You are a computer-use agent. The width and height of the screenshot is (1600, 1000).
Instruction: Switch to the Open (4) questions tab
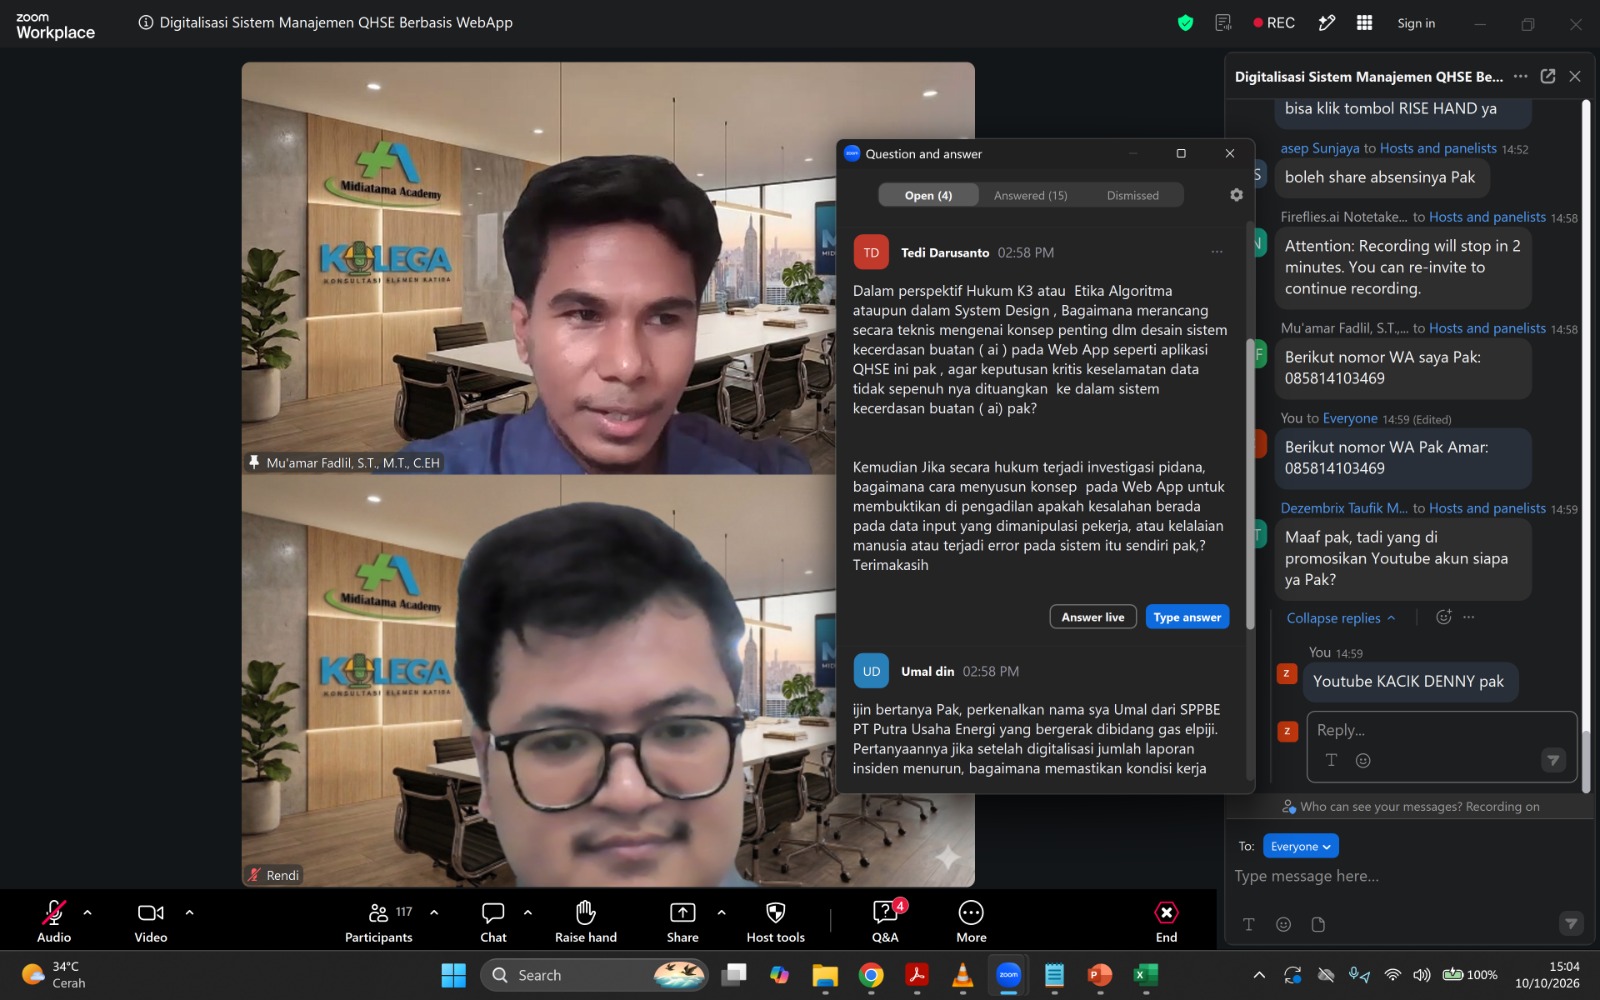(x=928, y=195)
